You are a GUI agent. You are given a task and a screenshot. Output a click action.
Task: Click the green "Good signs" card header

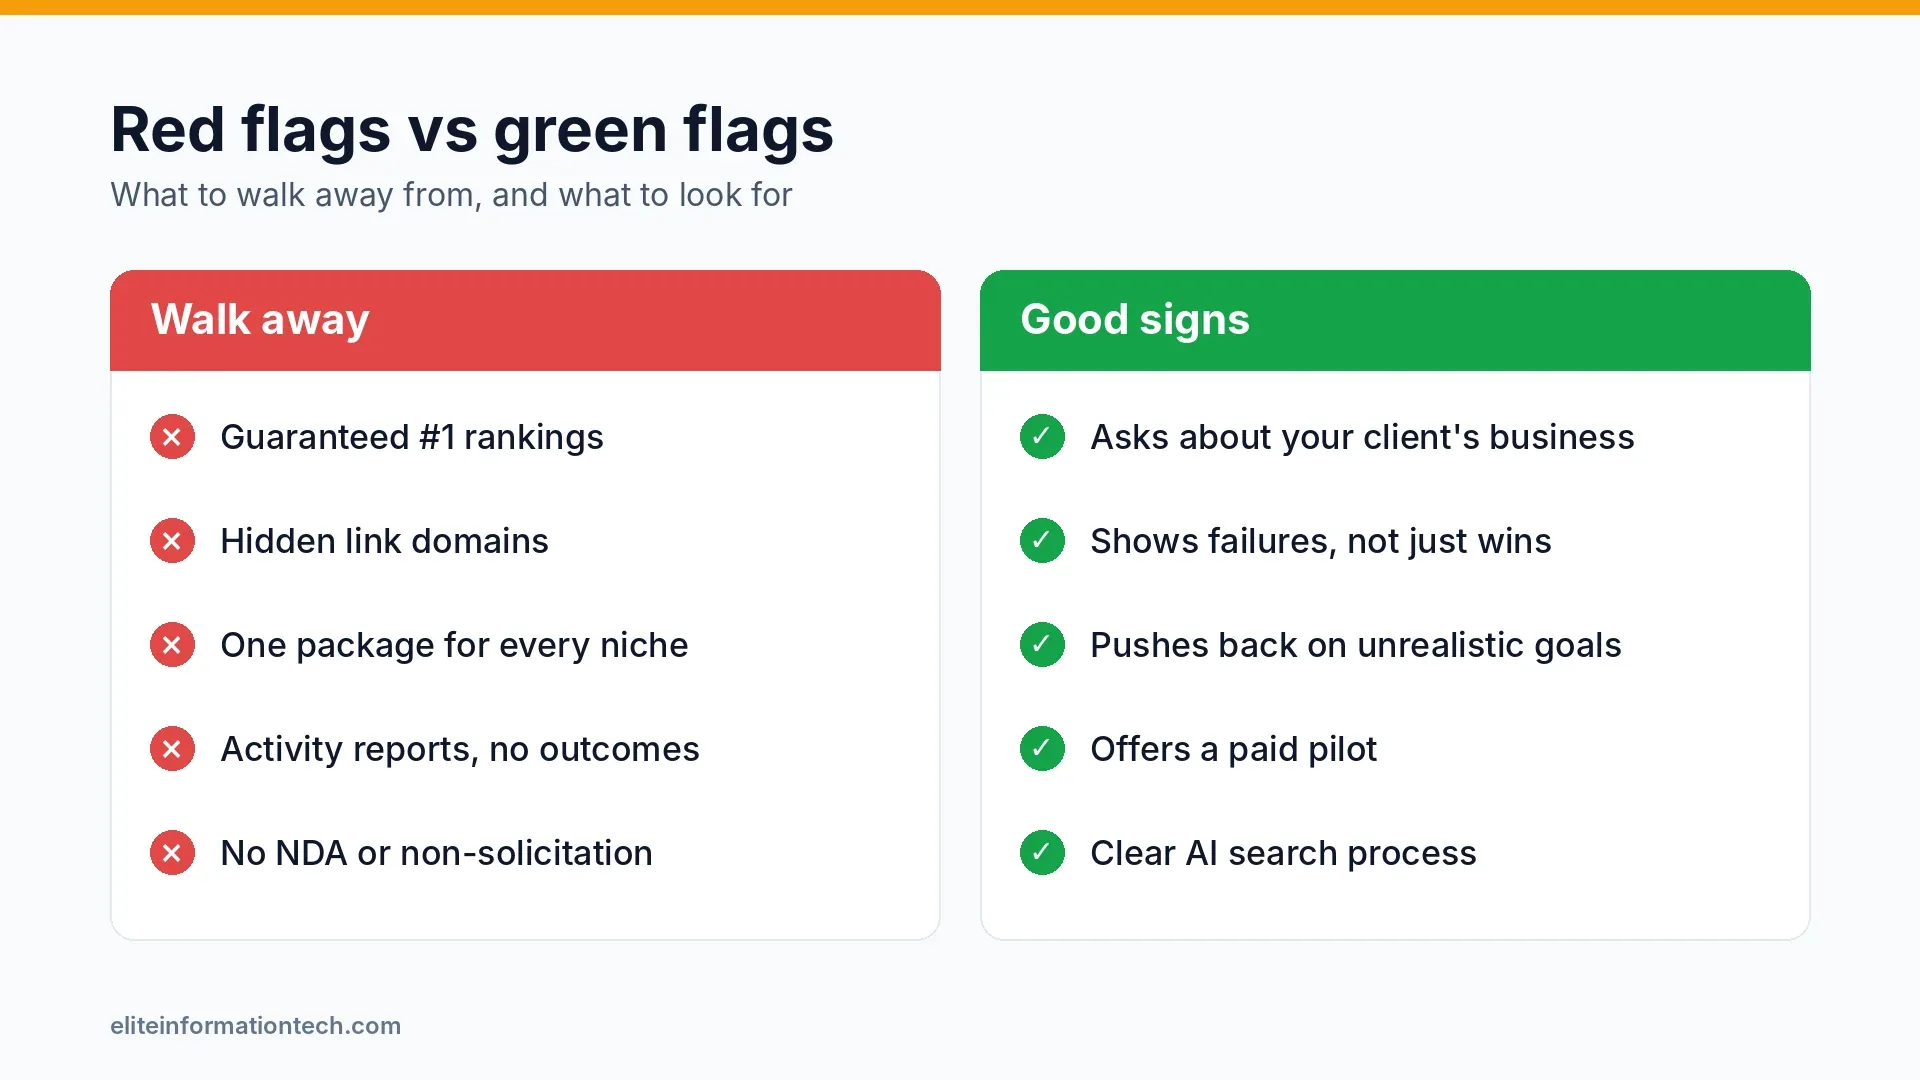click(1395, 320)
